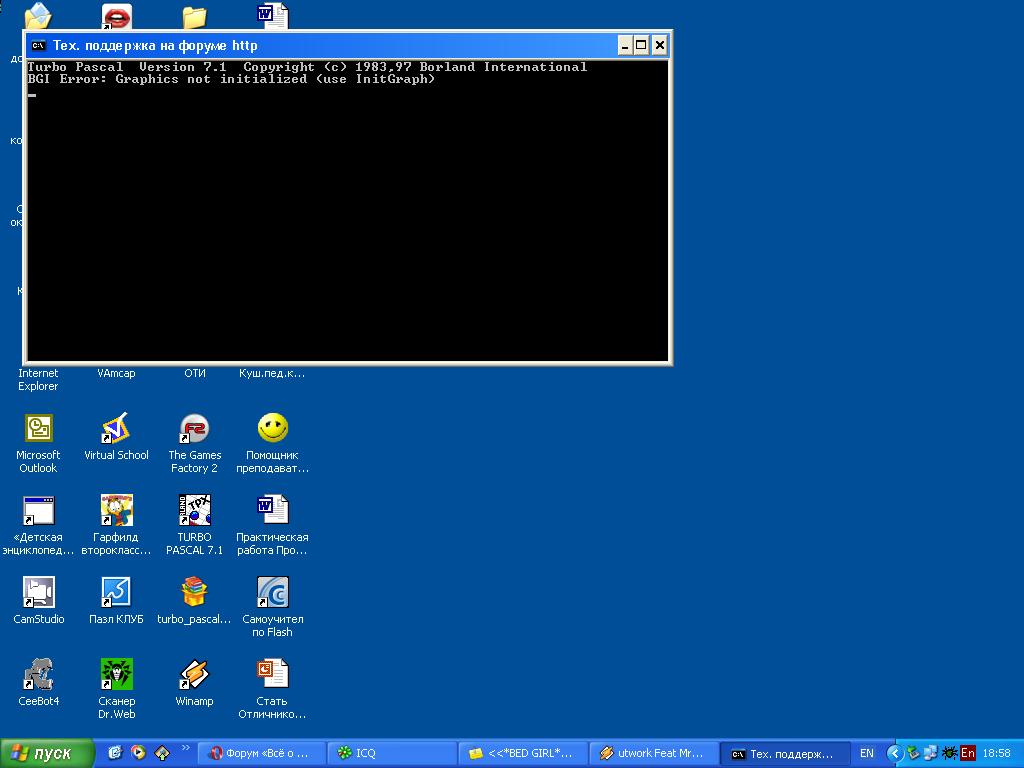Switch to the Форум «Всё о ...» taskbar button
This screenshot has height=768, width=1024.
(263, 753)
